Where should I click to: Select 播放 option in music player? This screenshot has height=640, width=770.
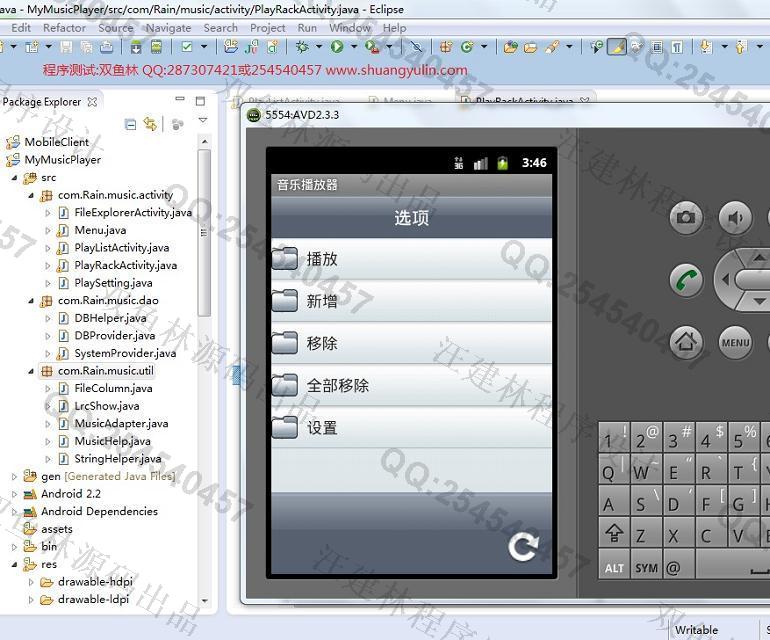pyautogui.click(x=412, y=259)
